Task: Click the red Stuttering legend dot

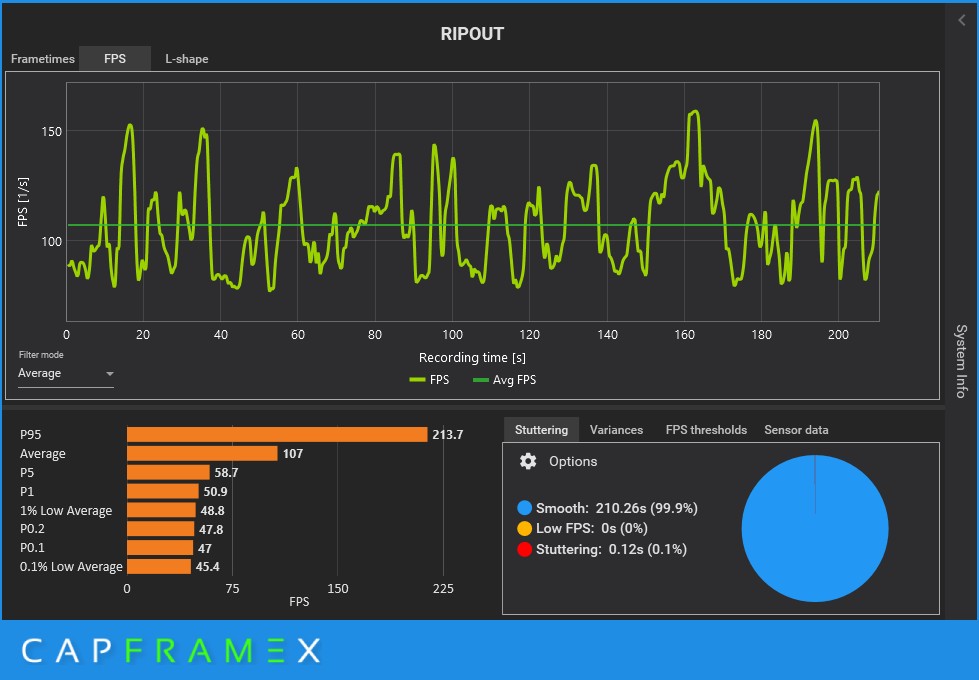Action: point(524,549)
